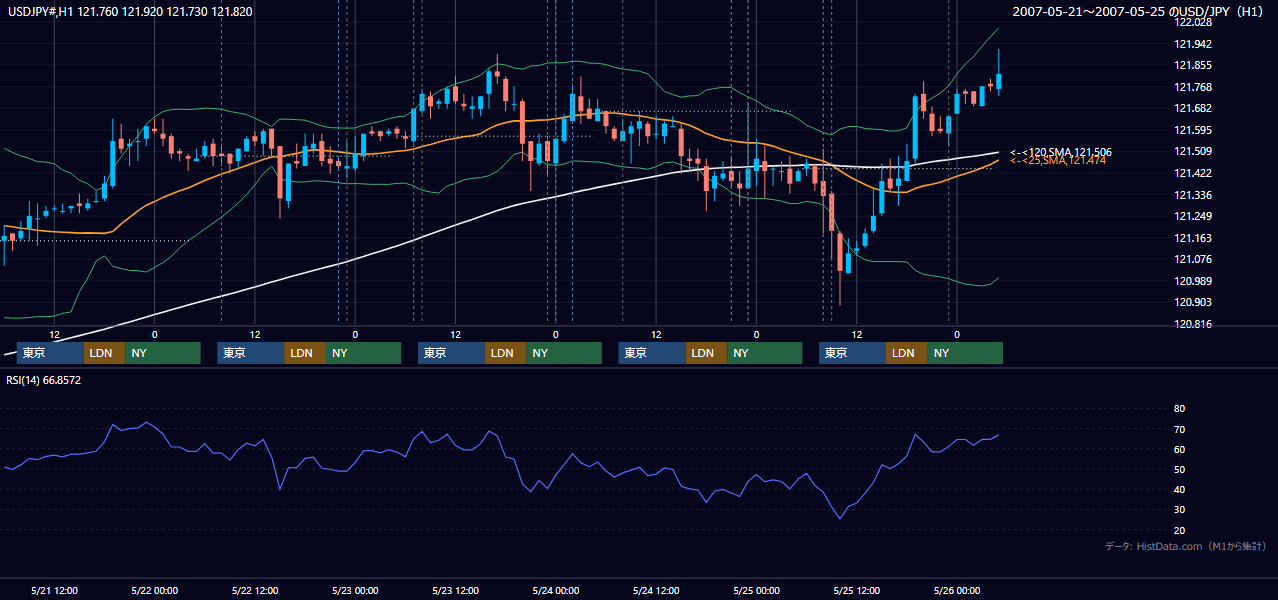Click price axis value 121.422
This screenshot has height=600, width=1278.
(x=1191, y=173)
